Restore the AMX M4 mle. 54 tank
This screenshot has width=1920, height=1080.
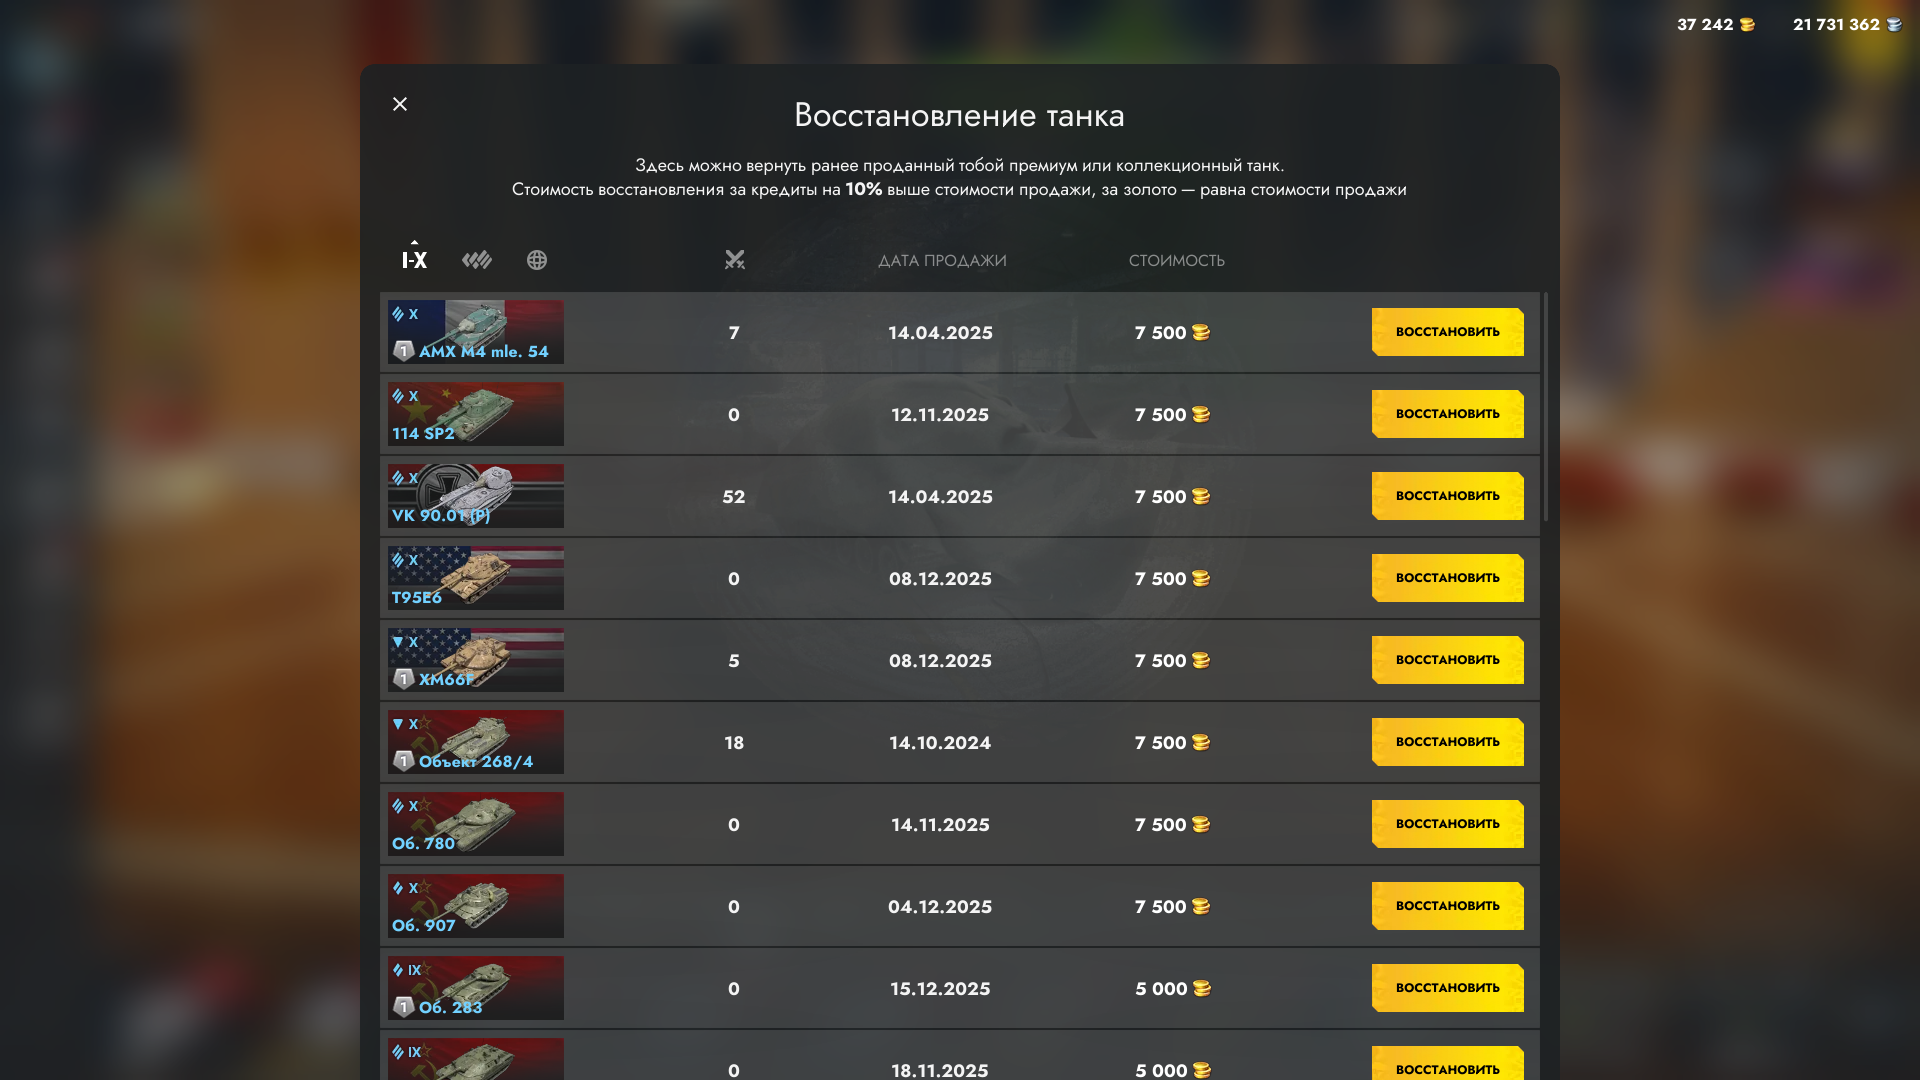click(1447, 332)
